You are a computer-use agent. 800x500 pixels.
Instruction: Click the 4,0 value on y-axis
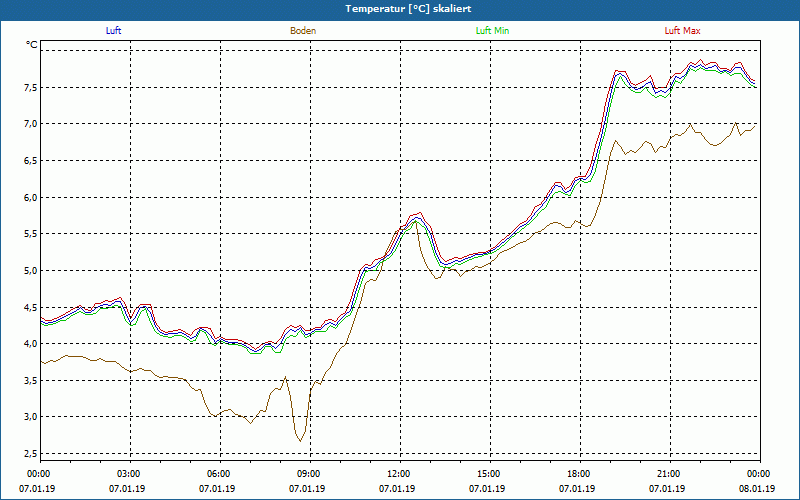(31, 343)
